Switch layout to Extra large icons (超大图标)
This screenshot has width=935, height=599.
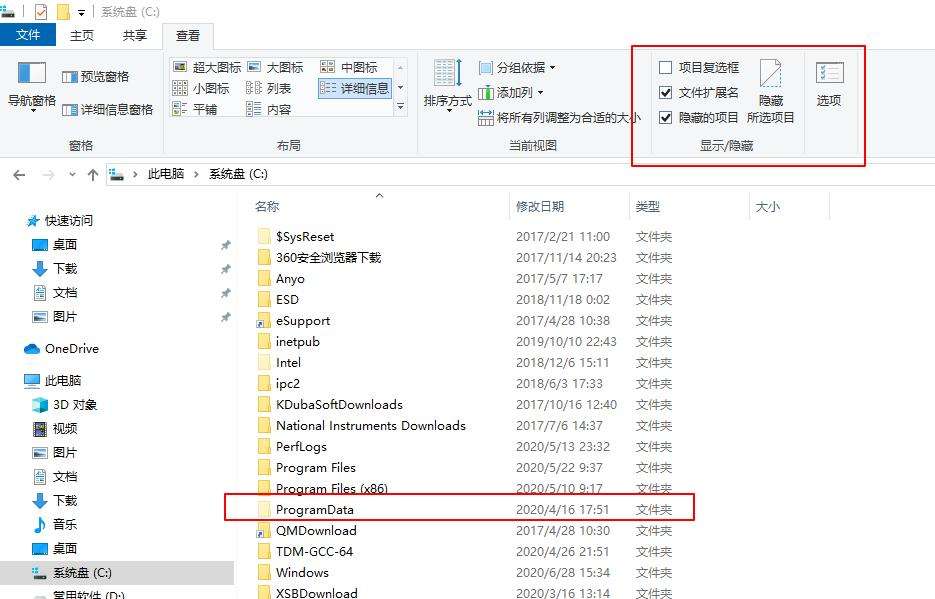[206, 67]
